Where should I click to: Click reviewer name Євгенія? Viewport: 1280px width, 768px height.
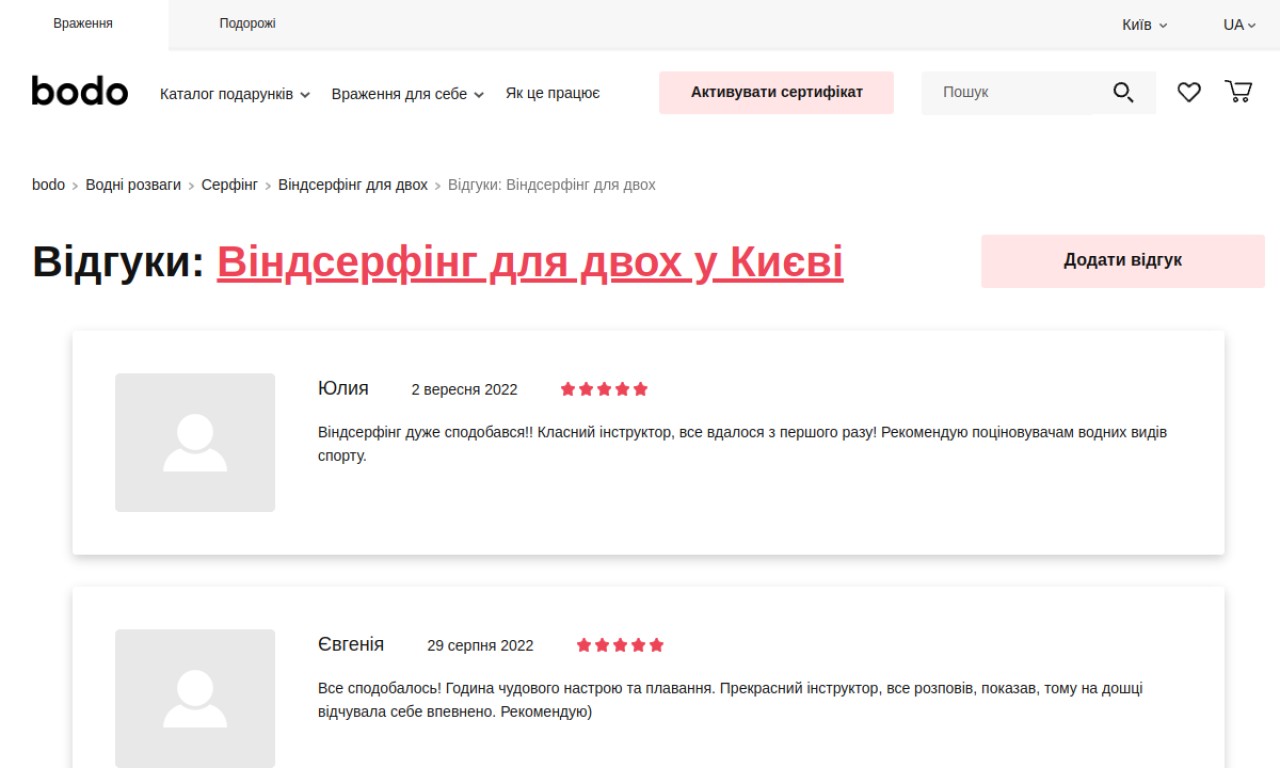(x=351, y=645)
